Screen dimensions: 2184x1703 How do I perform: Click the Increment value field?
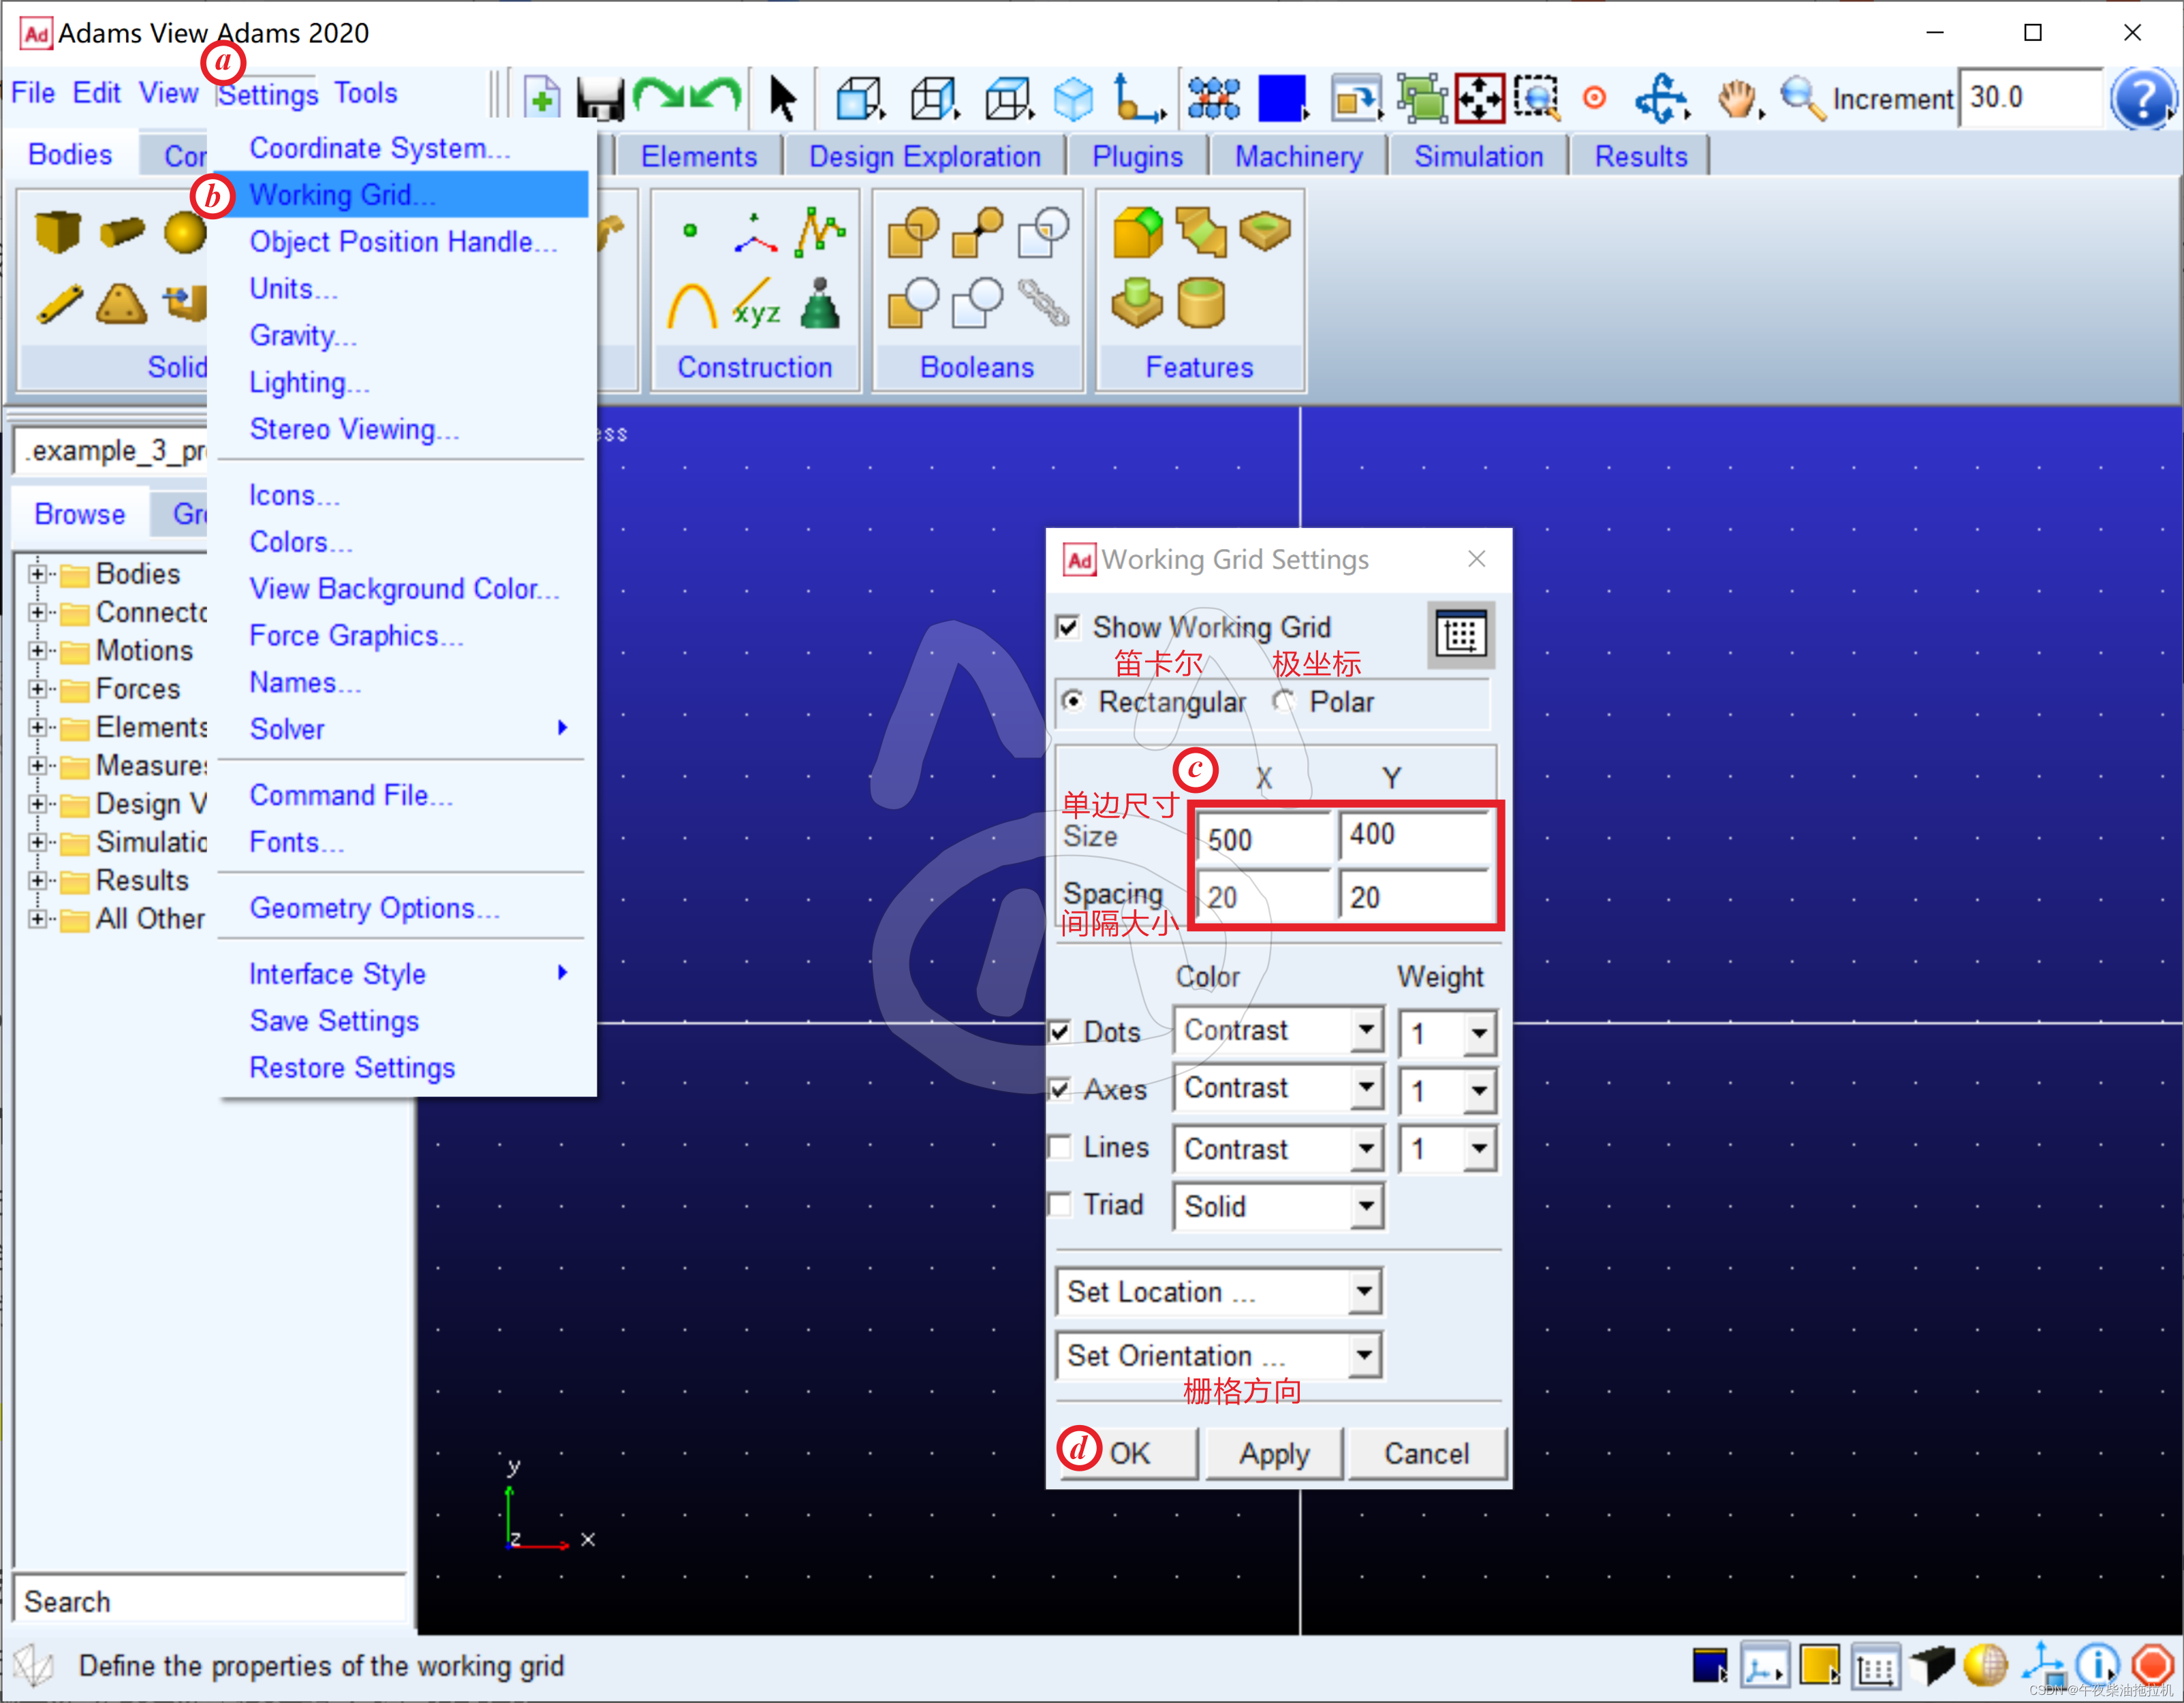(x=2030, y=97)
